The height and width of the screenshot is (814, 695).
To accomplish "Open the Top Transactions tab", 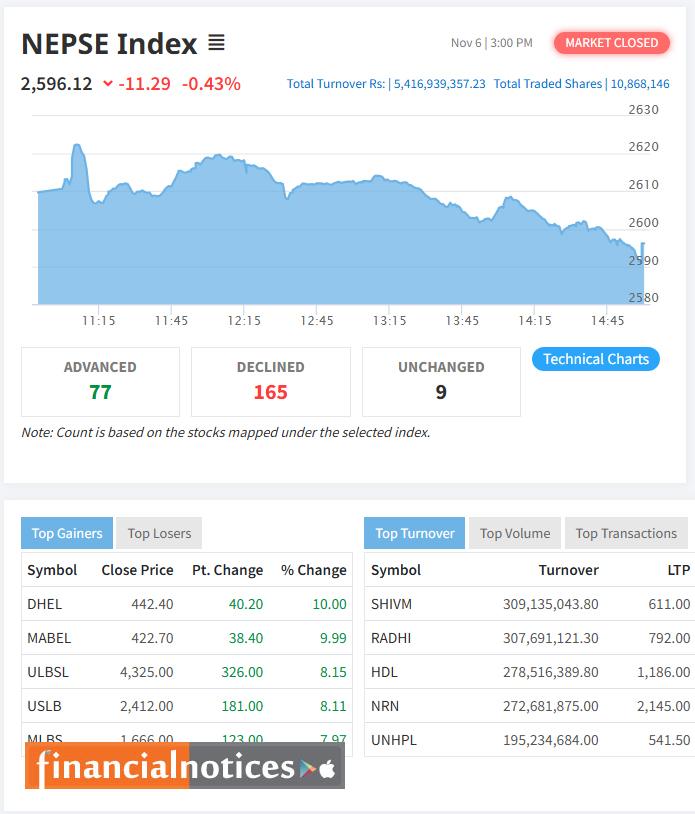I will coord(626,533).
